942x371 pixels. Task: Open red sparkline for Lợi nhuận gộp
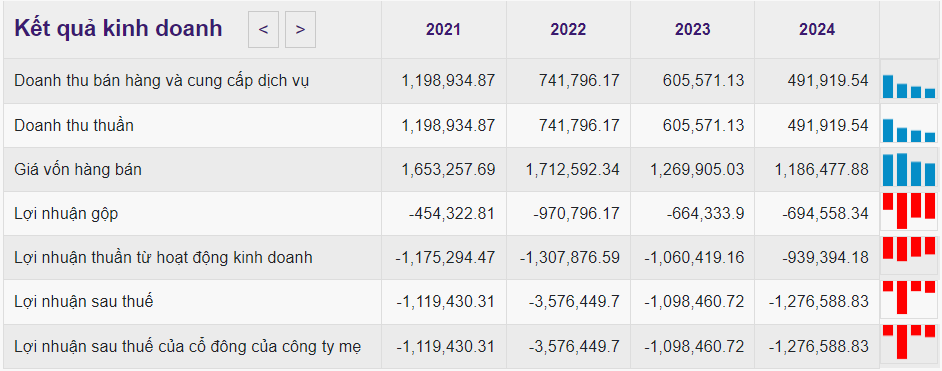point(909,213)
